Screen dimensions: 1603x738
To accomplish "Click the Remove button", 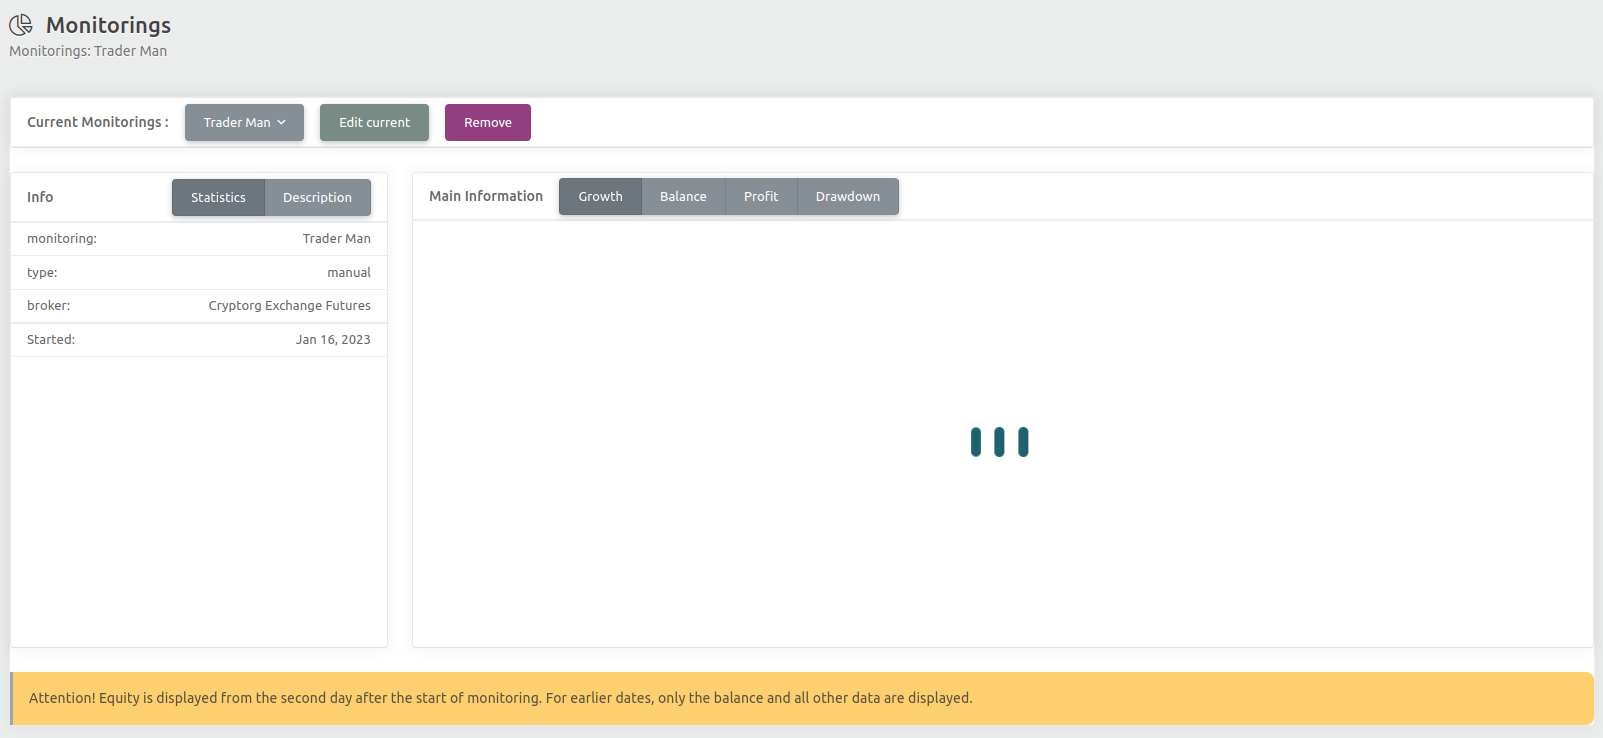I will coord(488,122).
